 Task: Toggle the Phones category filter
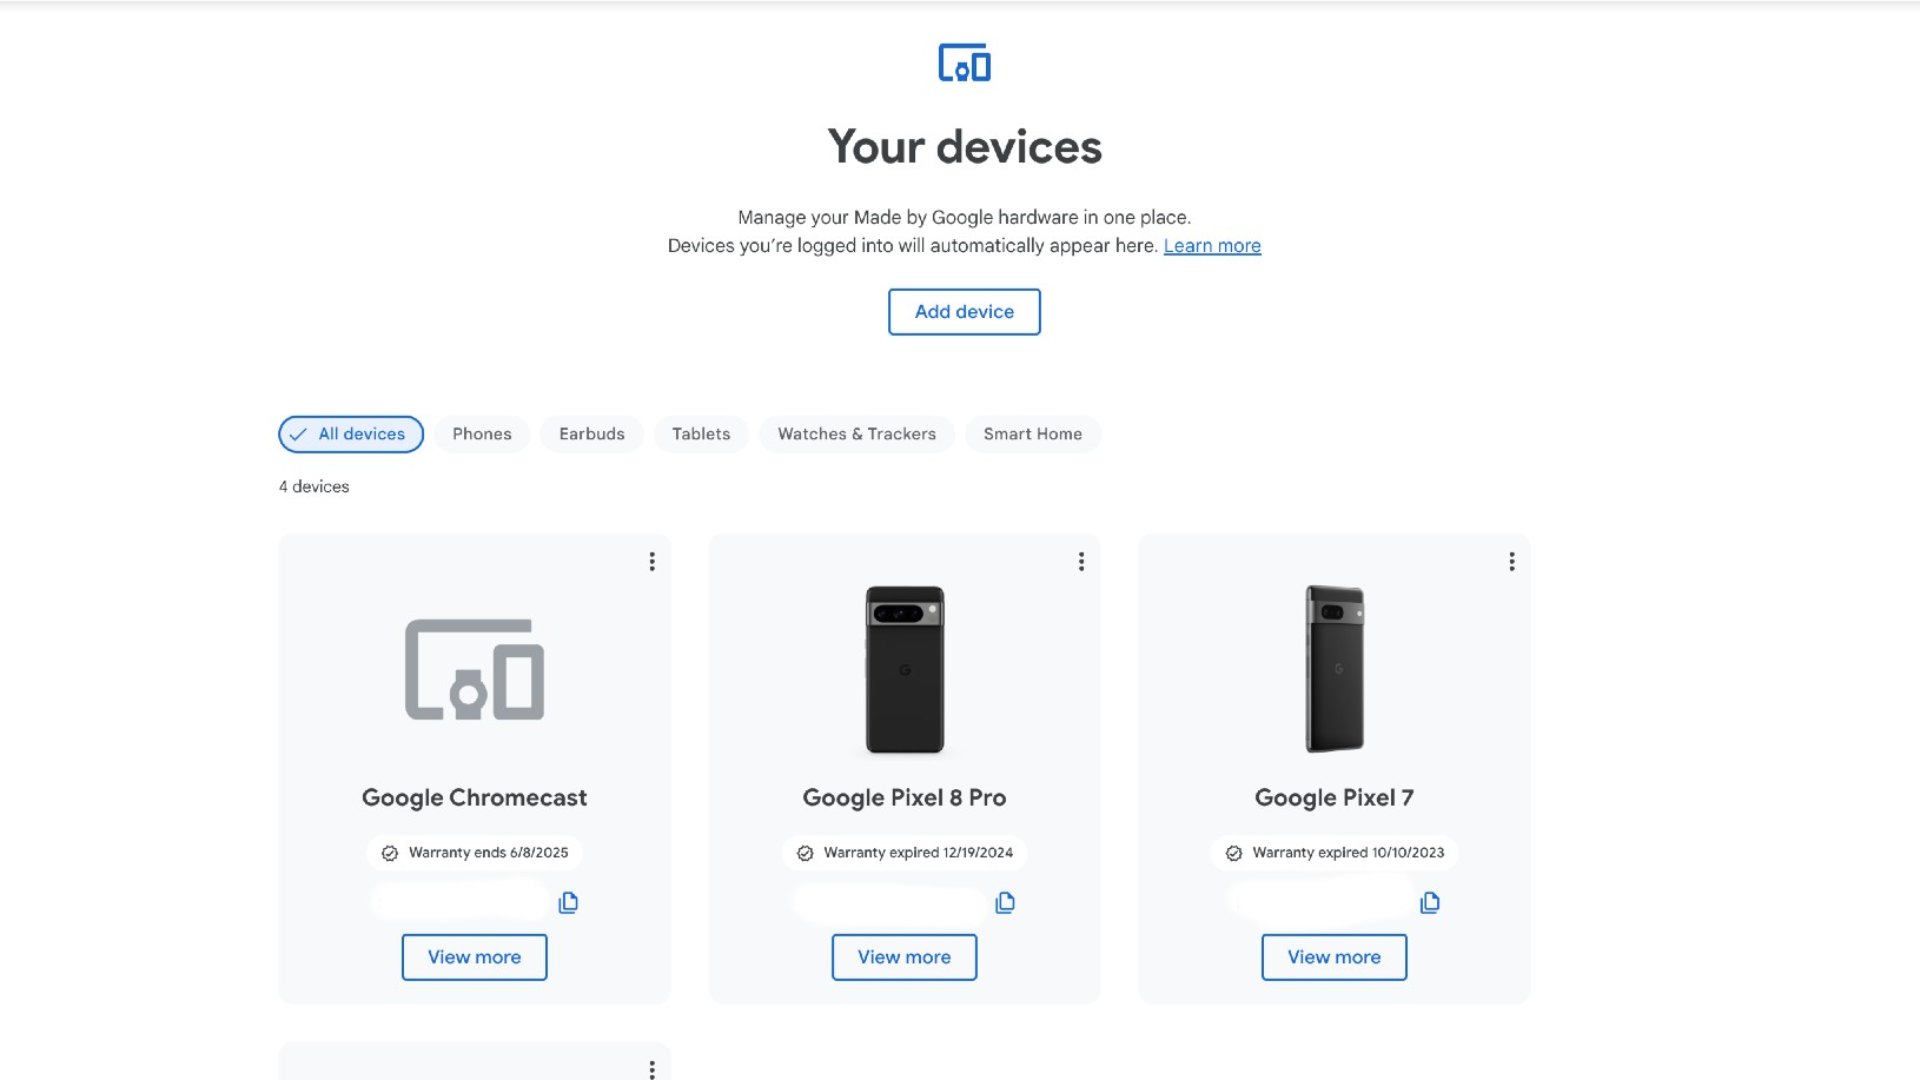click(481, 433)
